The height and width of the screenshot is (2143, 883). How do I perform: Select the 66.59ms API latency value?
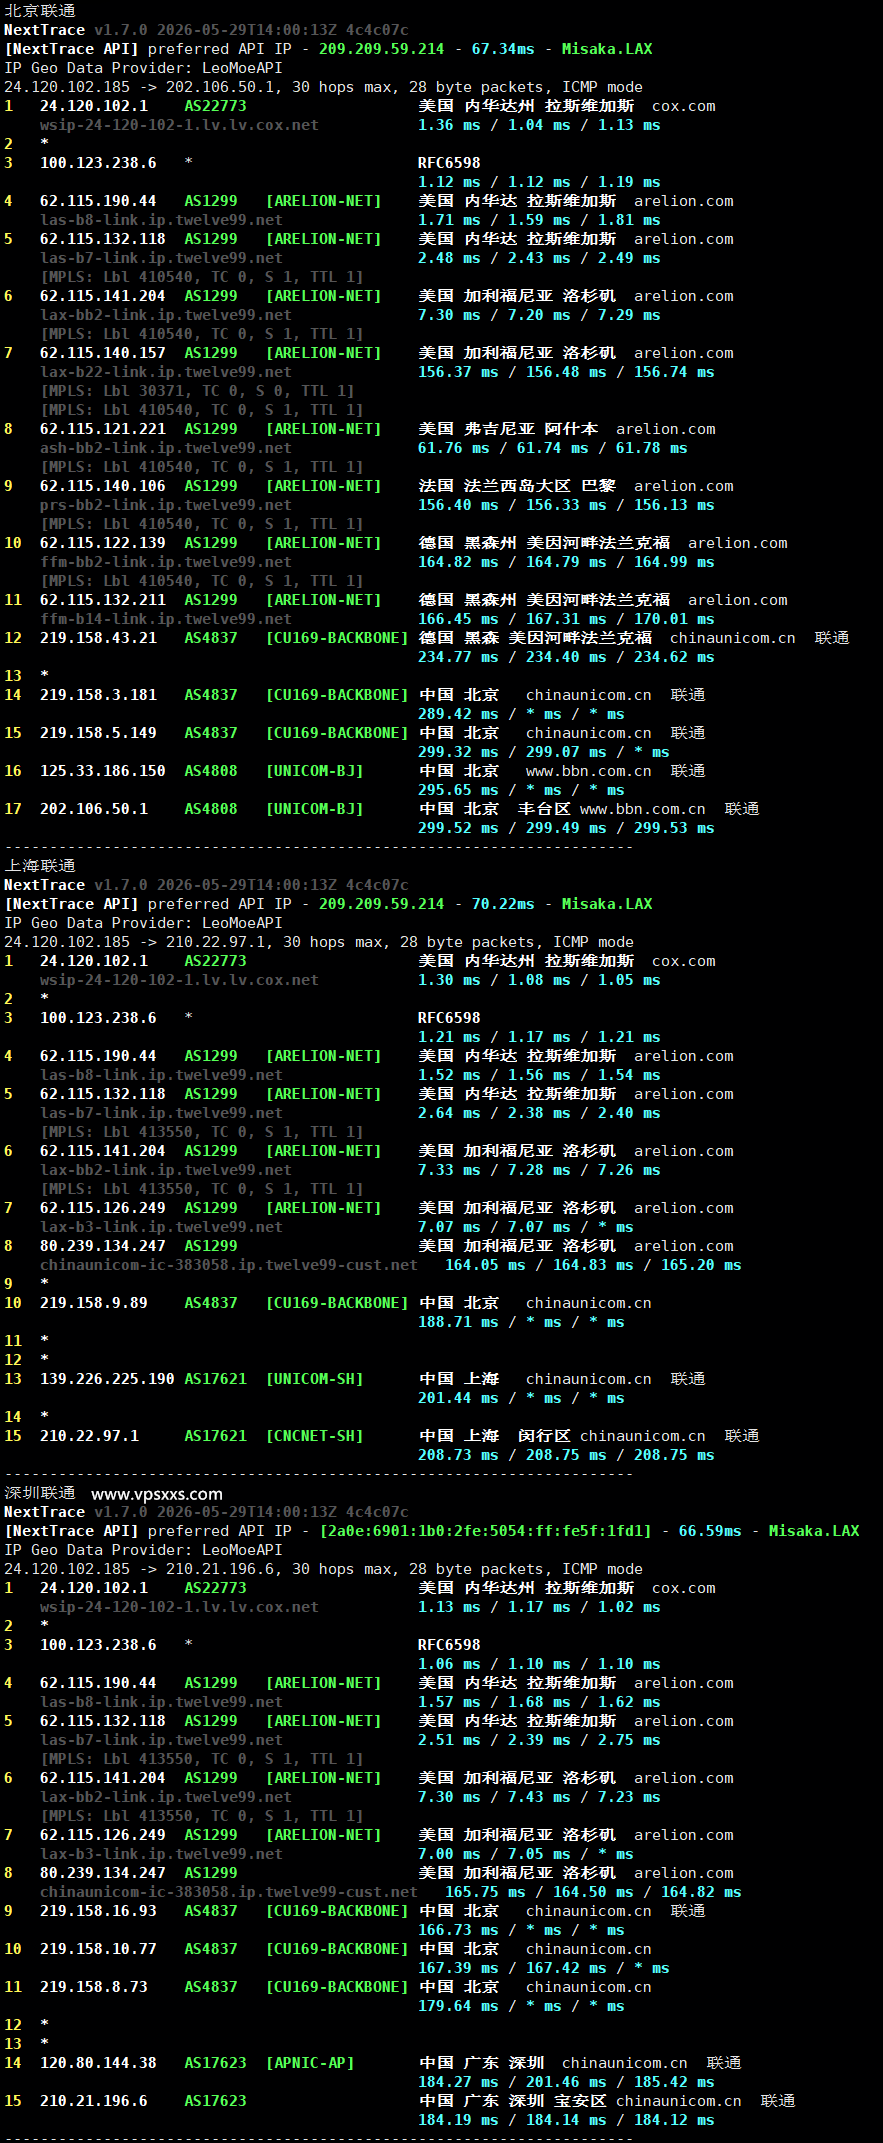point(710,1531)
